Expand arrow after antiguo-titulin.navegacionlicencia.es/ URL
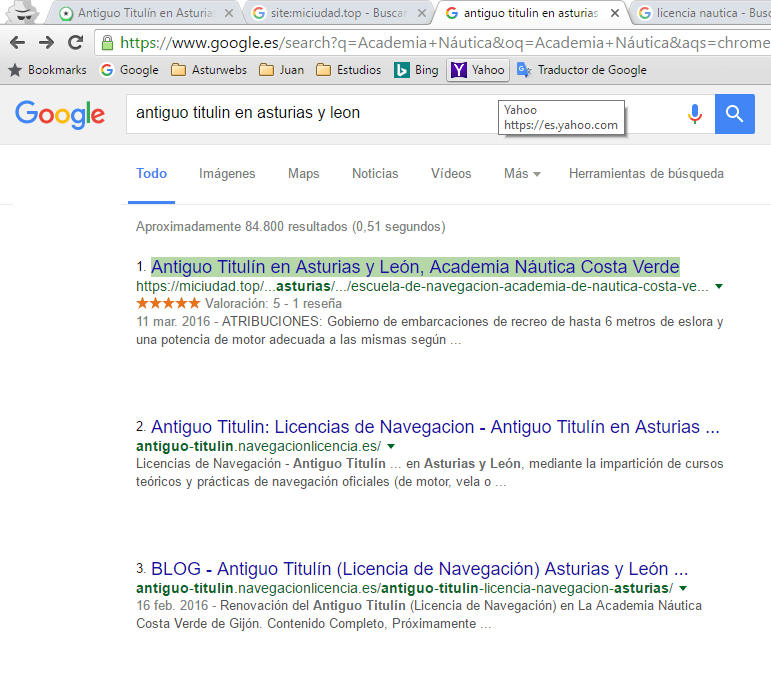Screen dimensions: 771x686 [391, 447]
